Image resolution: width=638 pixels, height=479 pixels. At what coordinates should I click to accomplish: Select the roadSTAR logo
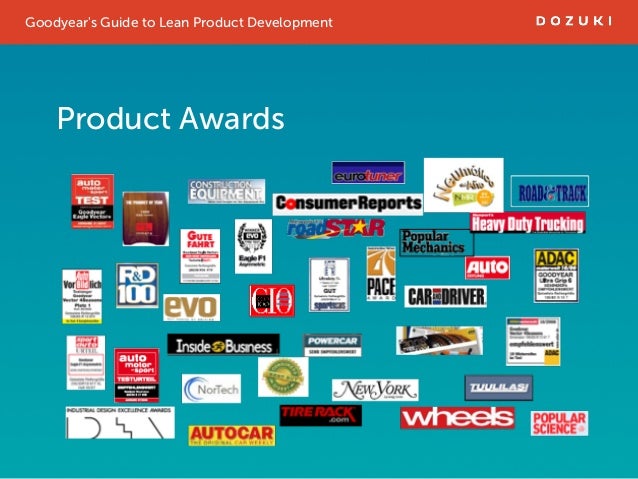[336, 228]
